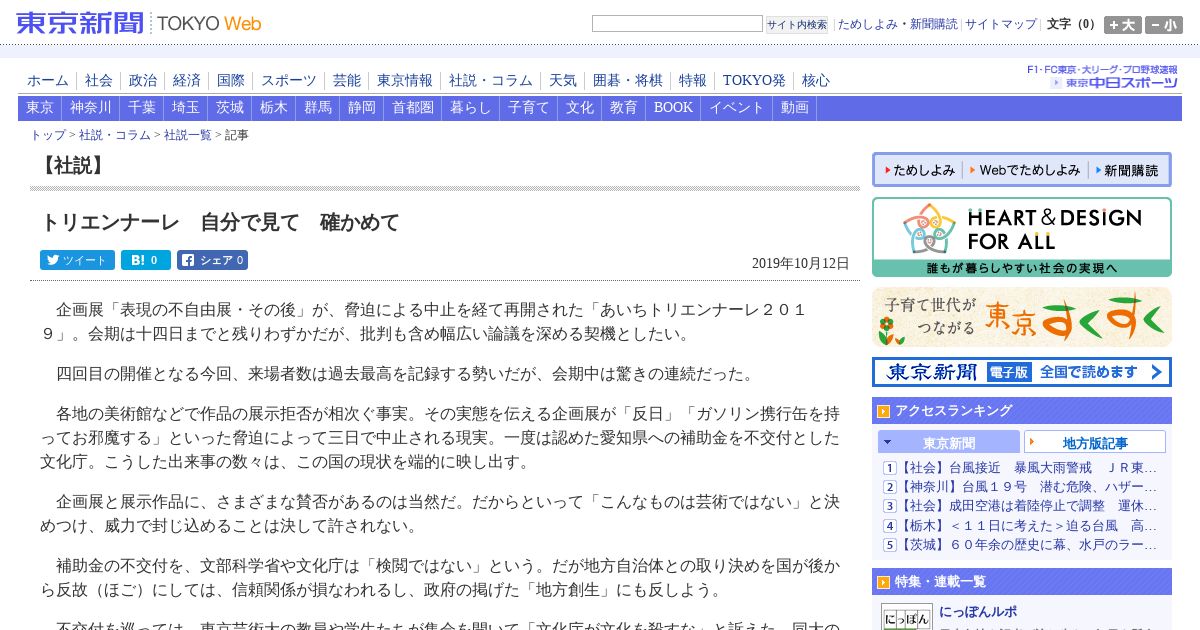Open TOKYO発 section
The width and height of the screenshot is (1200, 630).
[x=754, y=80]
